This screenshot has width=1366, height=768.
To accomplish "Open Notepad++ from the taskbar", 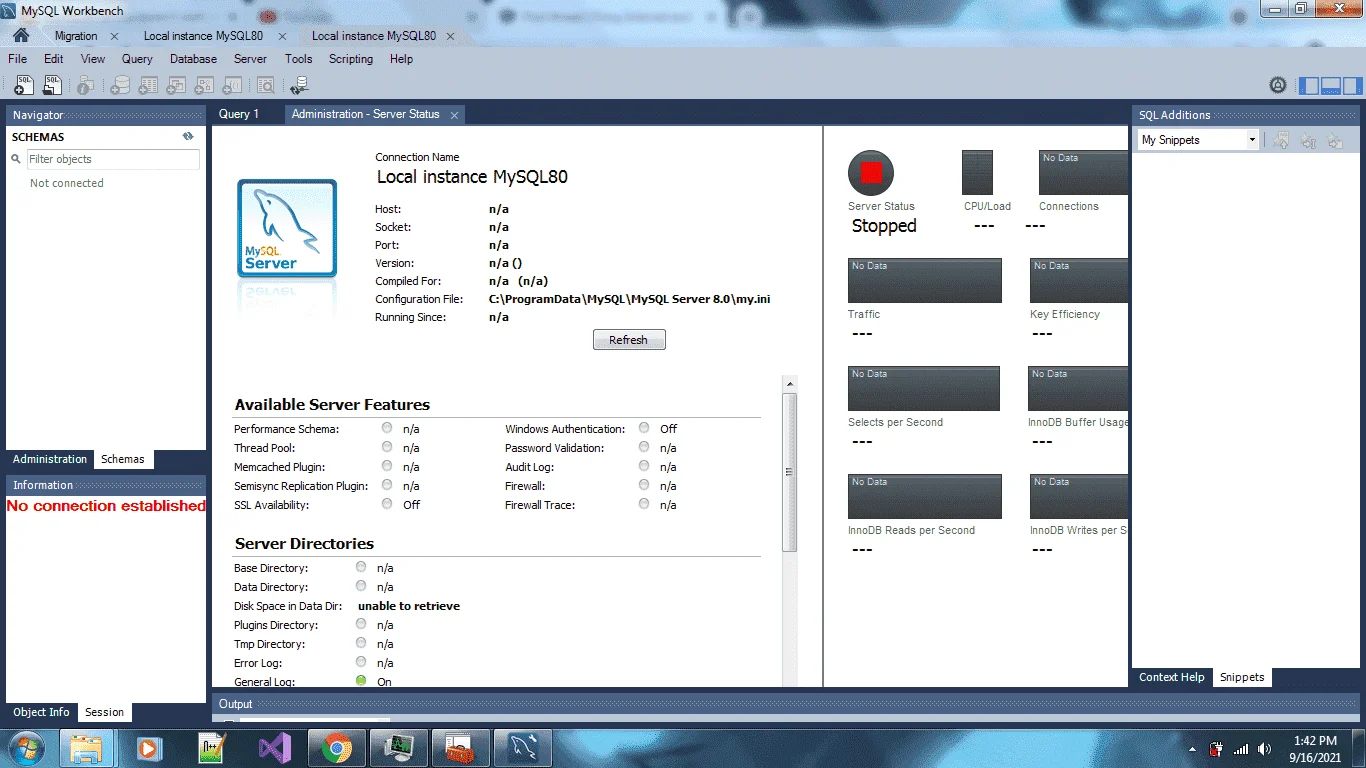I will (x=211, y=747).
